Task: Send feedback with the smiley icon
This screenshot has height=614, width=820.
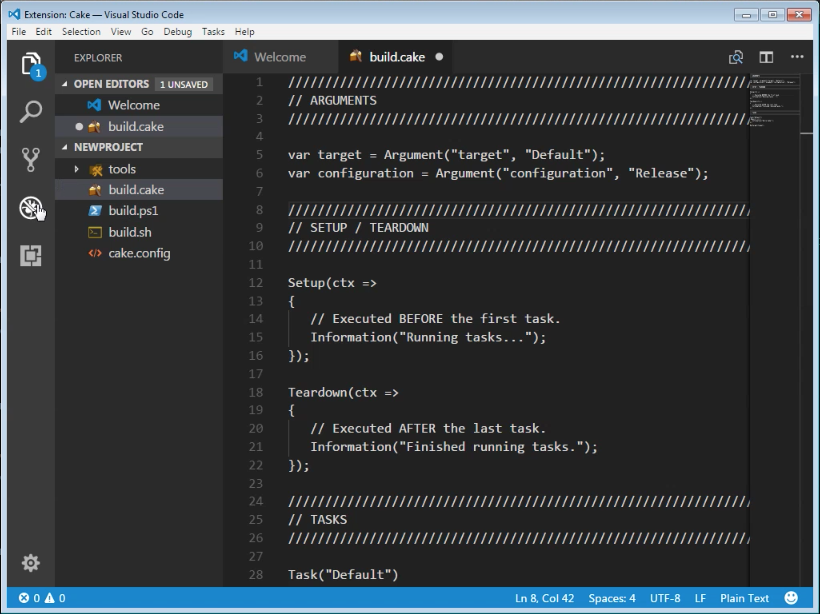Action: [791, 598]
